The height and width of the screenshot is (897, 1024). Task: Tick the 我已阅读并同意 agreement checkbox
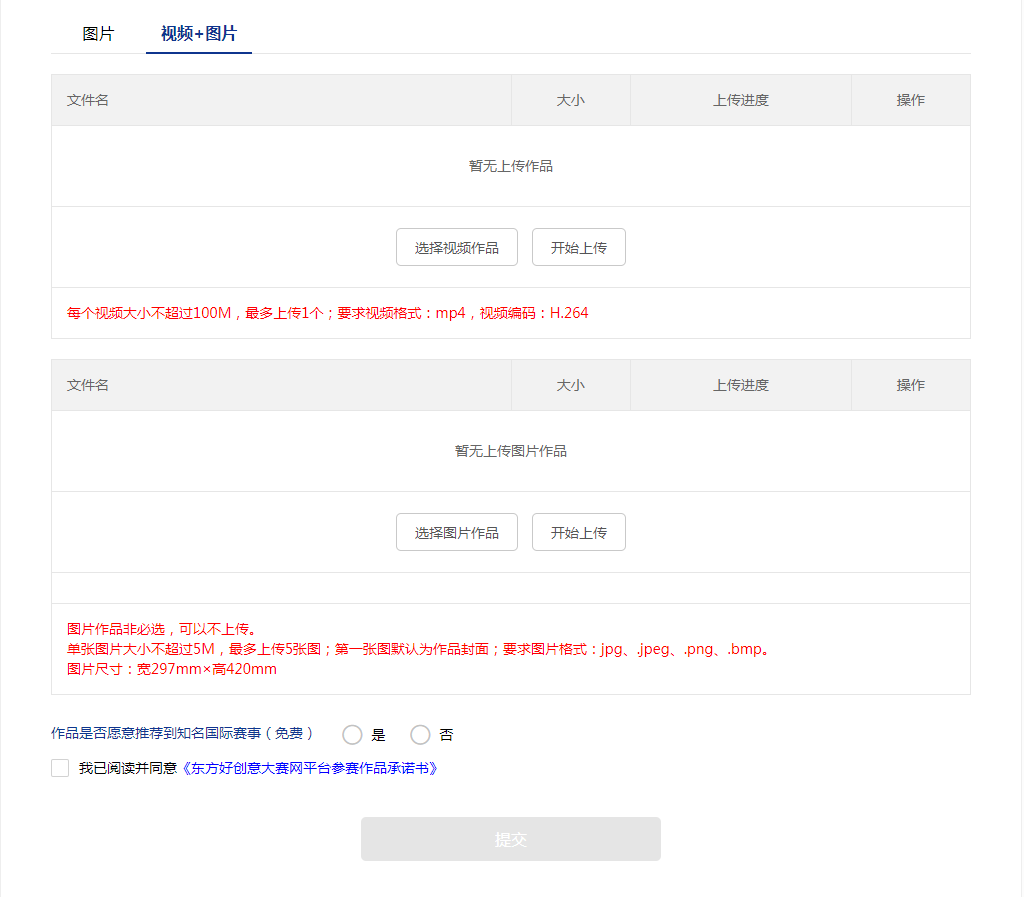pos(60,768)
